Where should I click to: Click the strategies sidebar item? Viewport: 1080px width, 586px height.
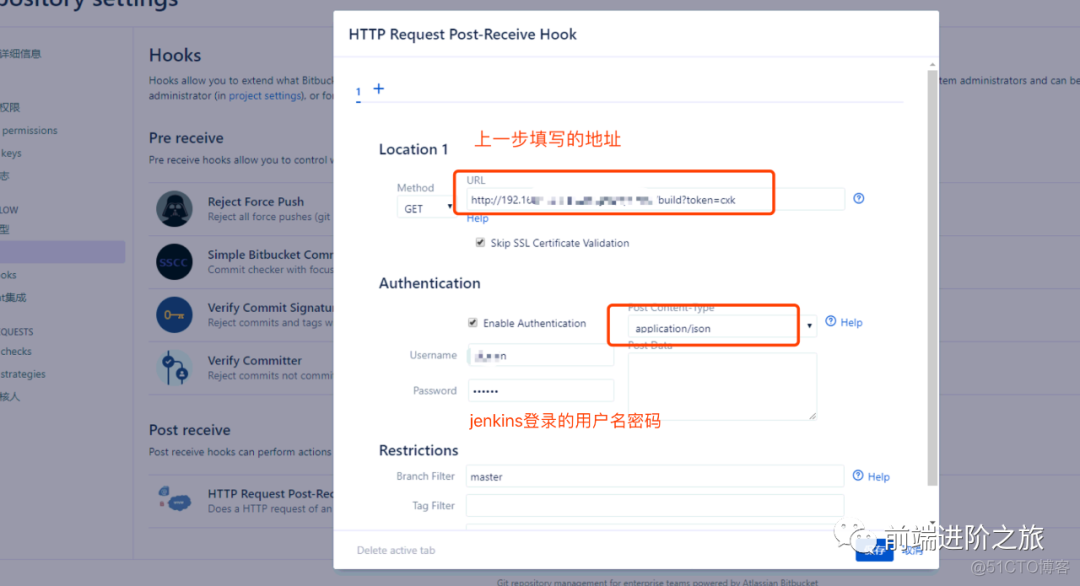[x=23, y=374]
